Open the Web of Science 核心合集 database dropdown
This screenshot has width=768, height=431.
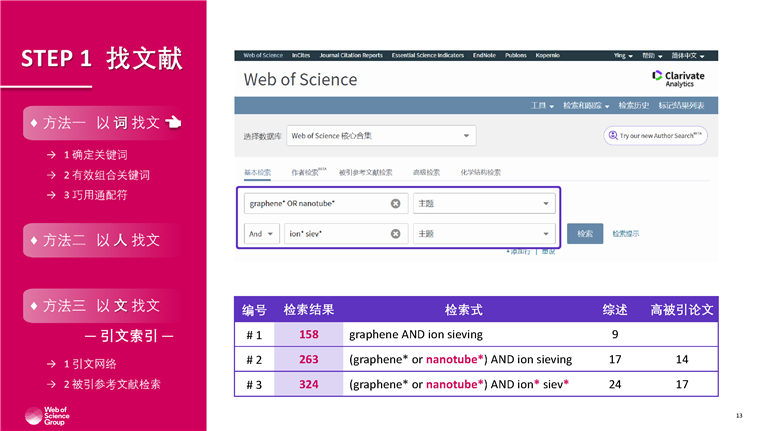(x=381, y=136)
